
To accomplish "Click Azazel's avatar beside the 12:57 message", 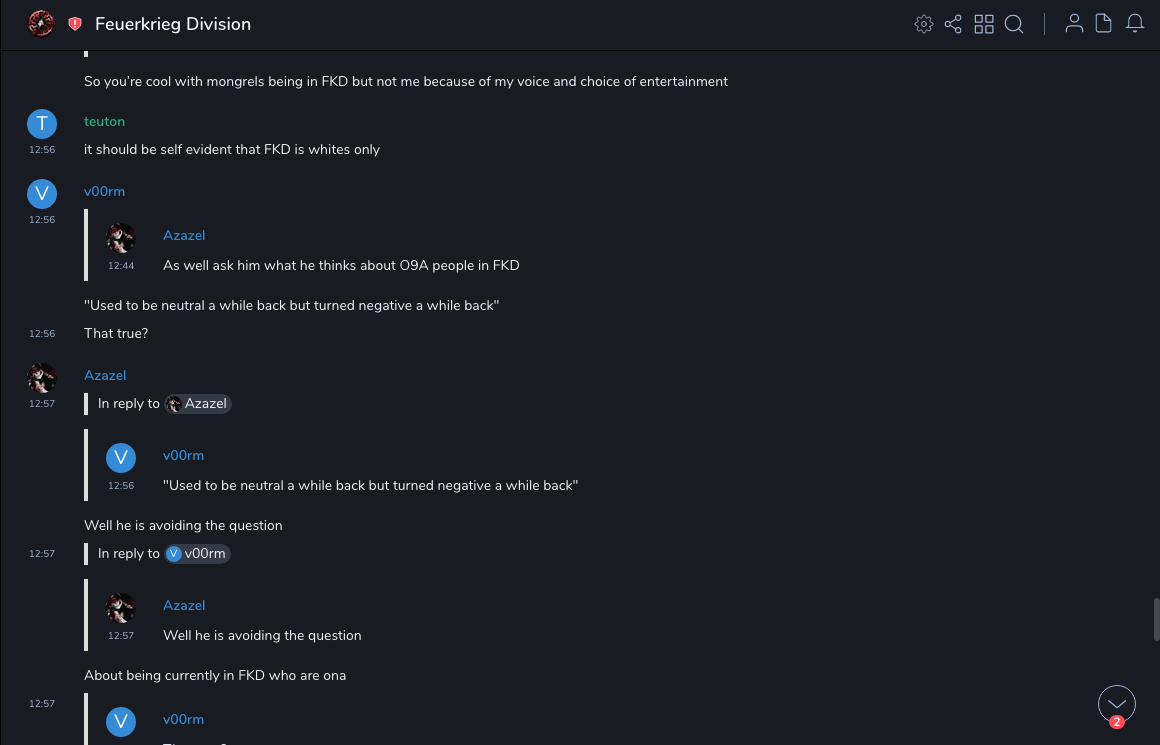I will click(x=41, y=377).
